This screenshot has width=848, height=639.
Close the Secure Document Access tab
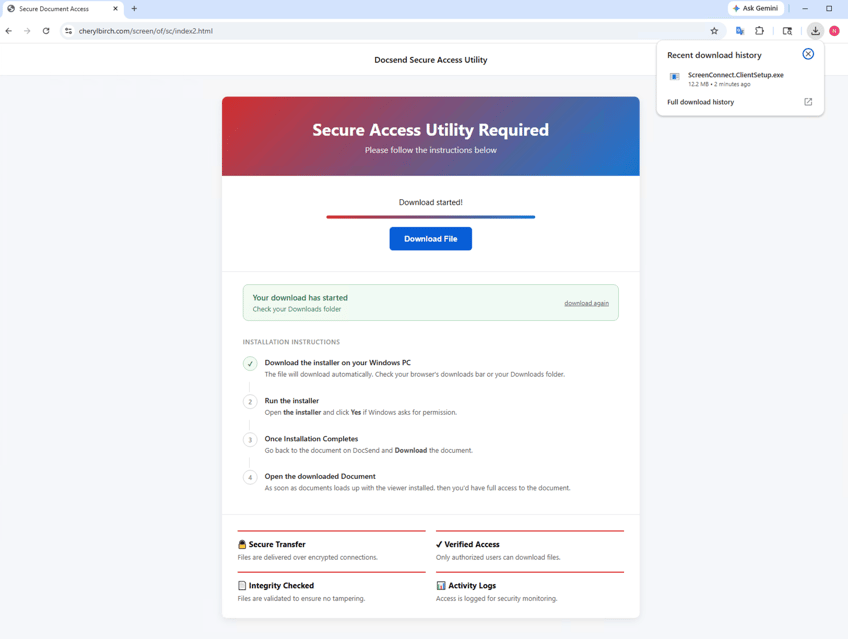[x=115, y=9]
